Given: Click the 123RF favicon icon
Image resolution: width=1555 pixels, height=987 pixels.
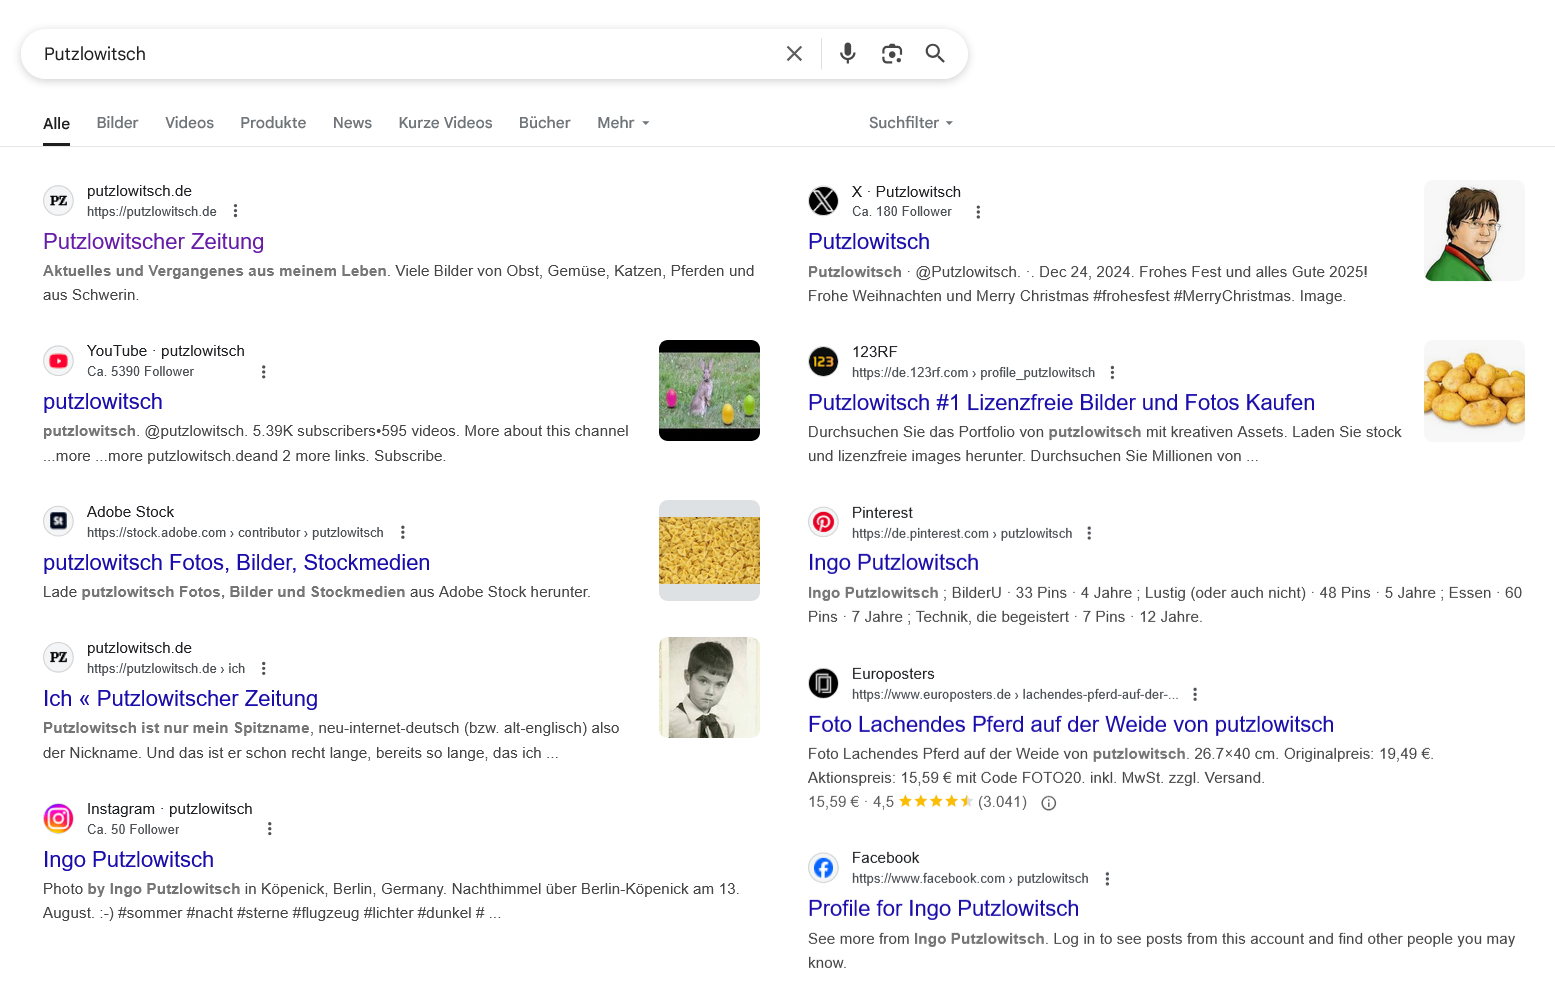Looking at the screenshot, I should (x=823, y=361).
